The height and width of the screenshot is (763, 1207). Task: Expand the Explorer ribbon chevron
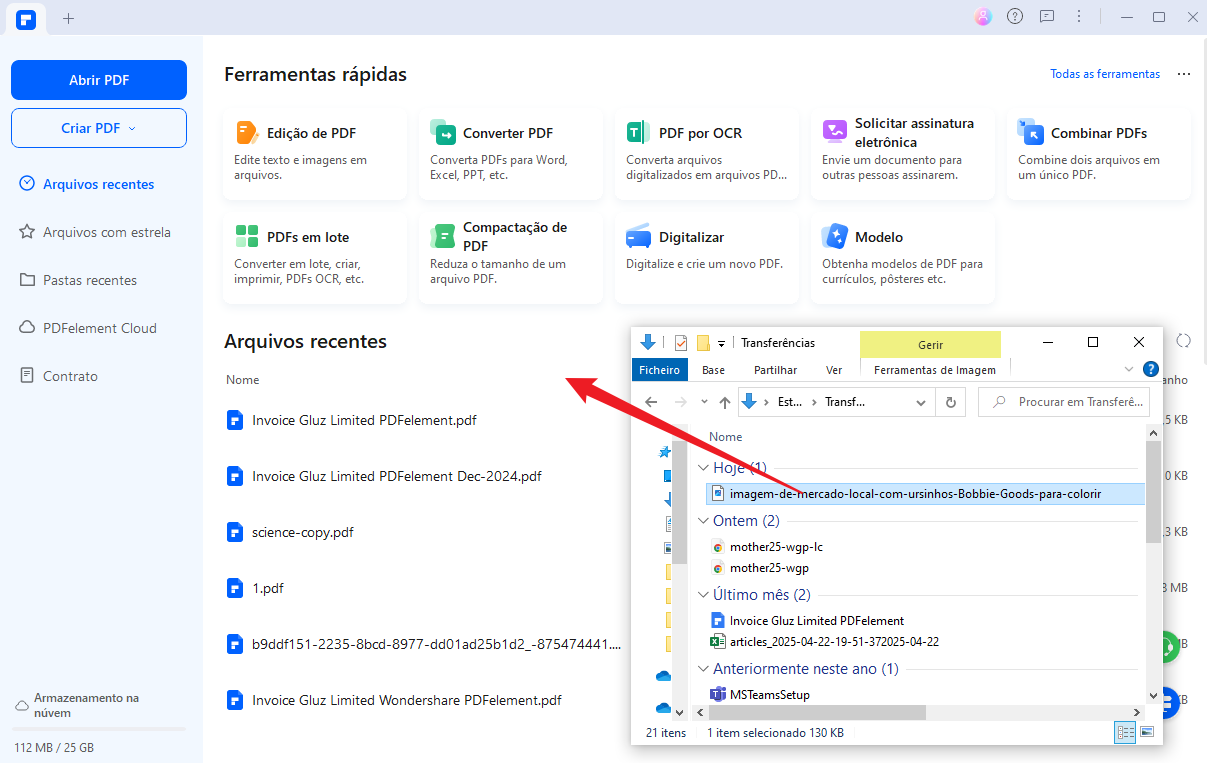tap(1129, 369)
